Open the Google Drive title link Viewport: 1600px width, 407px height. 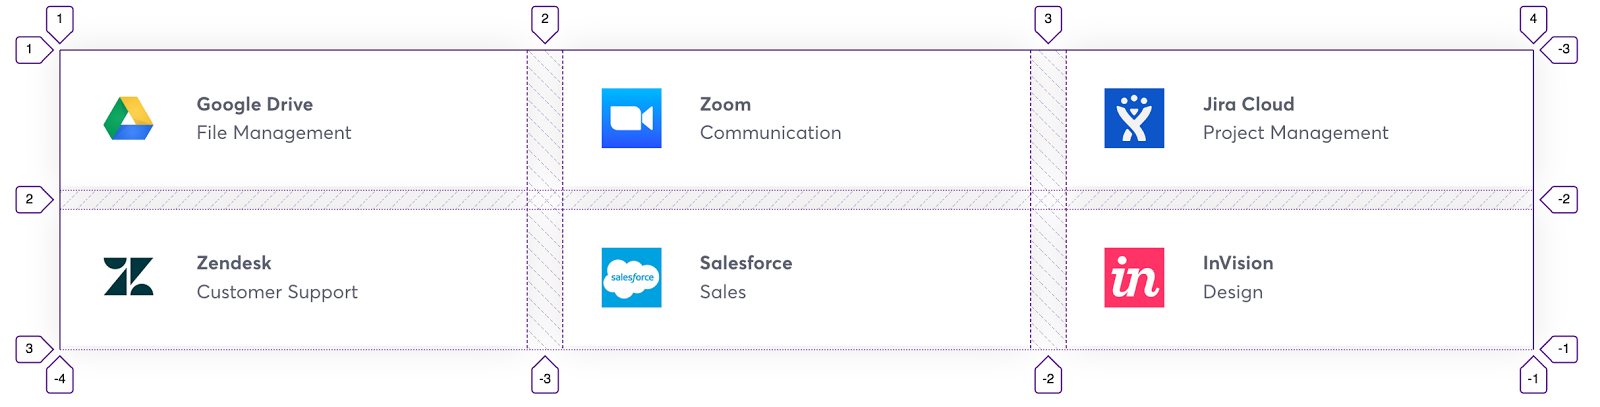click(x=255, y=104)
